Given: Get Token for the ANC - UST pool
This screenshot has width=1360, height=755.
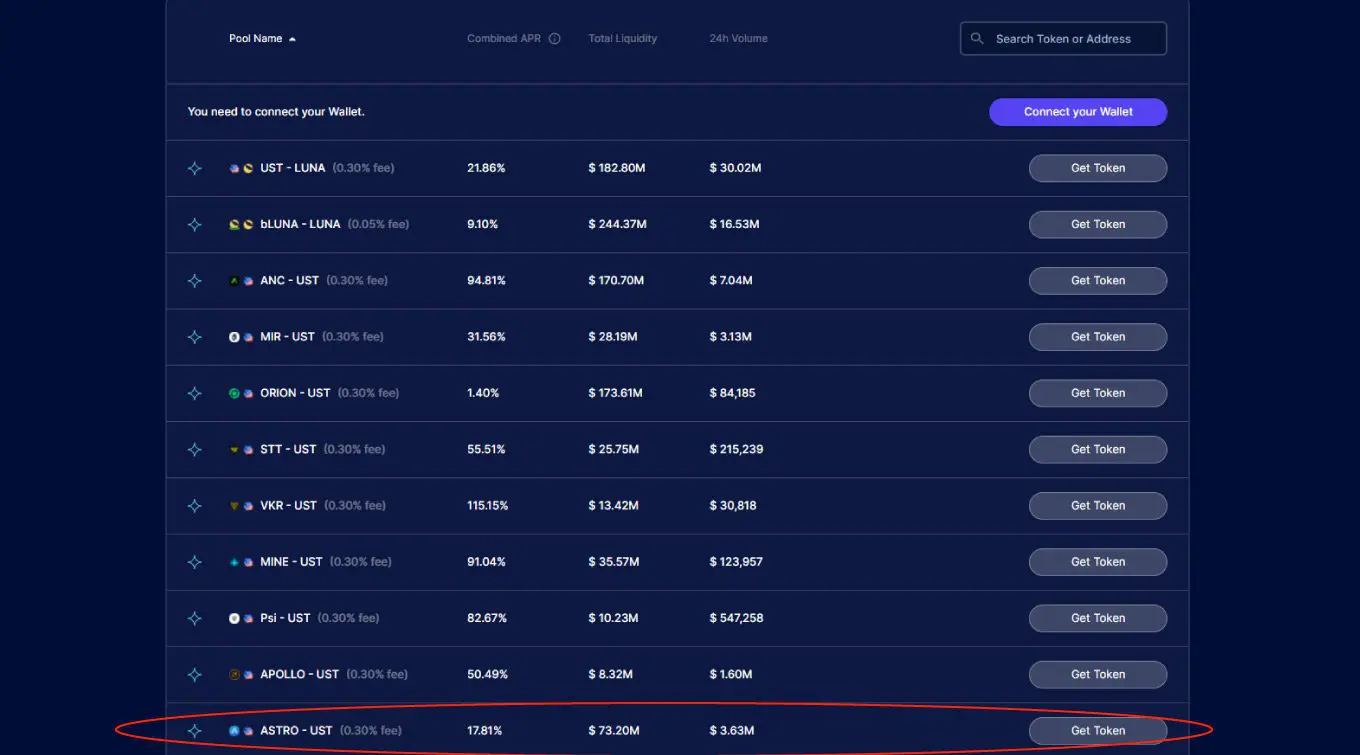Looking at the screenshot, I should click(x=1098, y=280).
